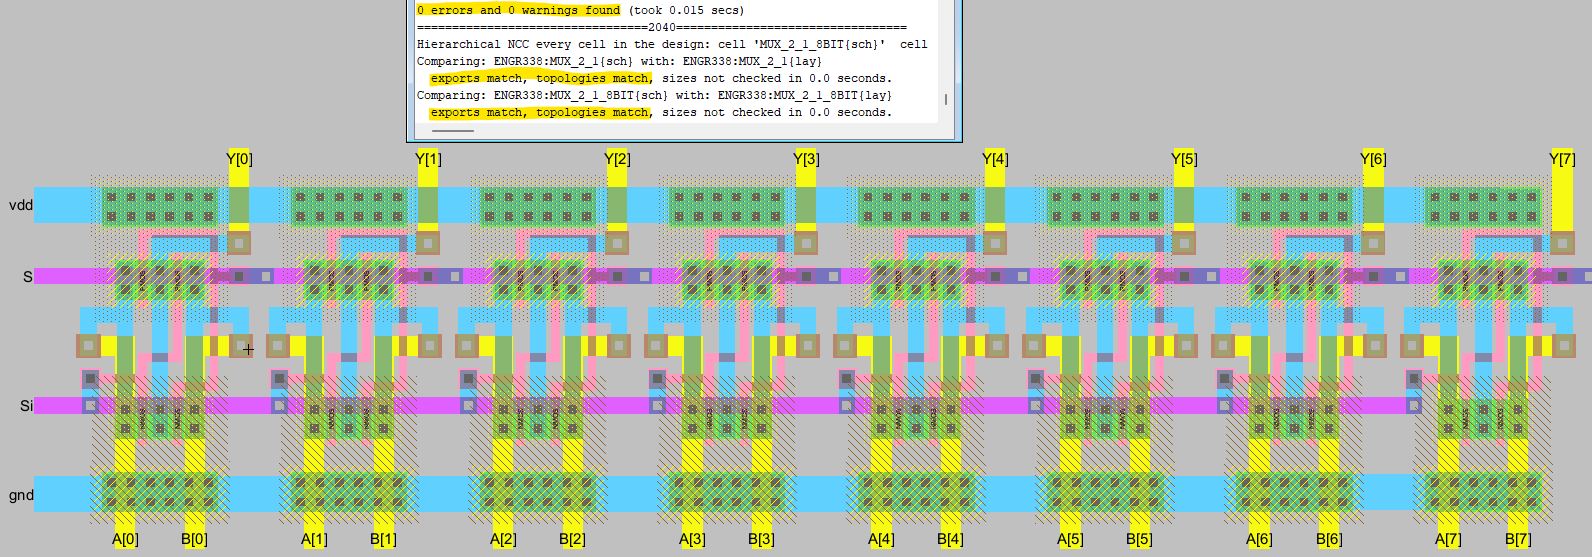This screenshot has width=1592, height=557.
Task: Click the Si inverted-select label
Action: (26, 405)
